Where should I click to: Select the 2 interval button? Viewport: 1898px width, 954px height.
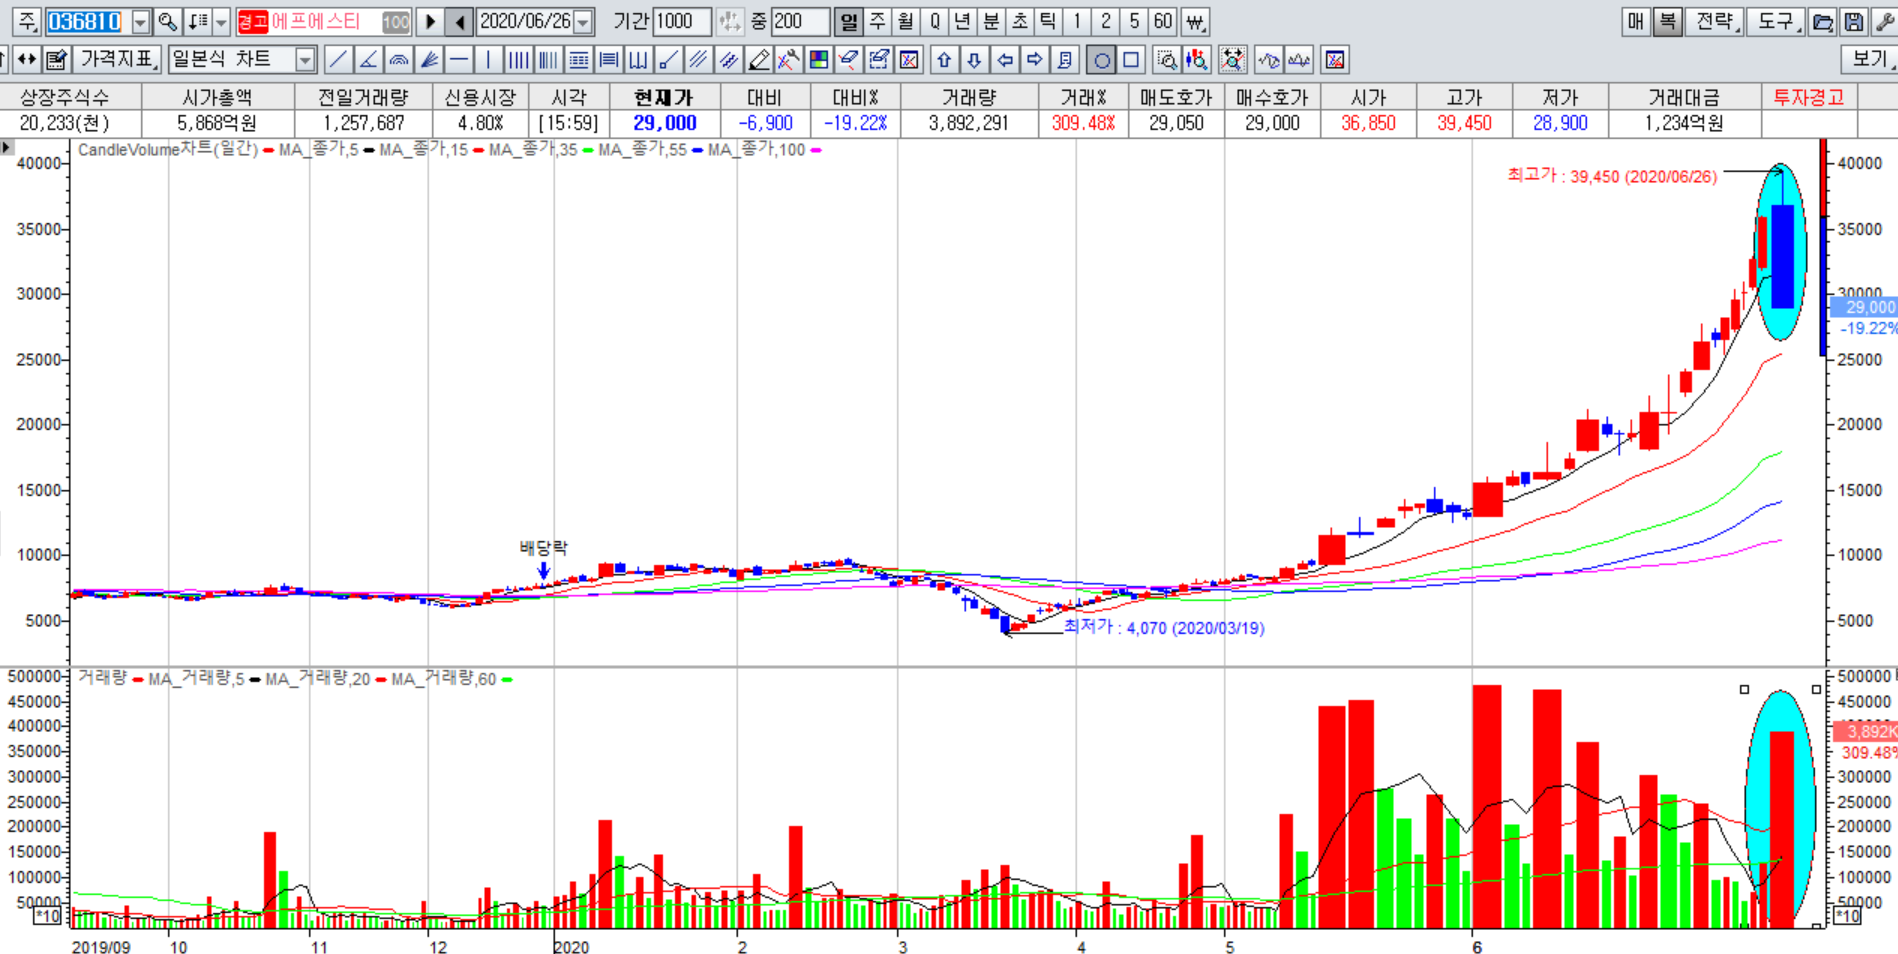click(1106, 21)
